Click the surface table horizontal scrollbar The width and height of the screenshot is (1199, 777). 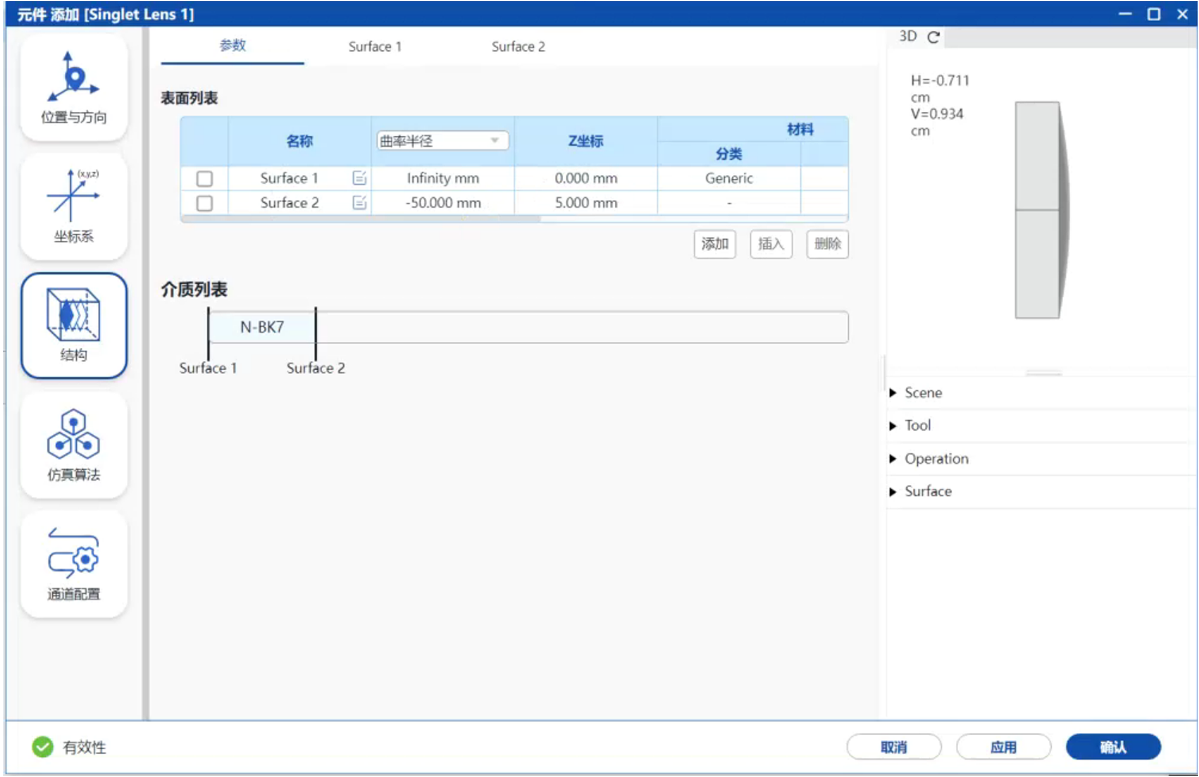360,218
